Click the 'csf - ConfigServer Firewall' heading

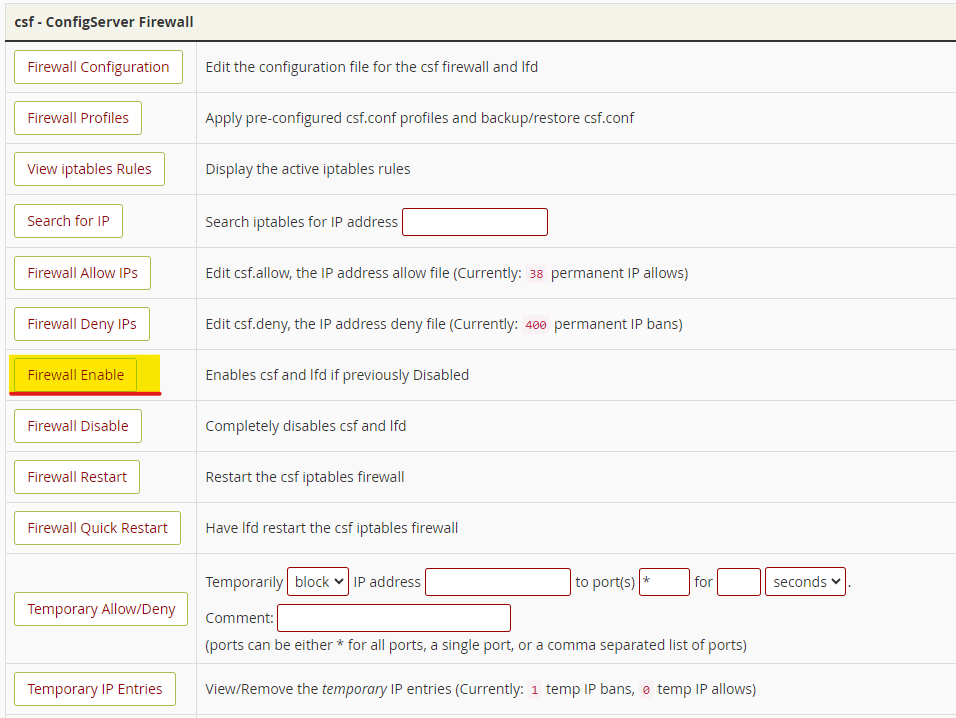click(104, 22)
